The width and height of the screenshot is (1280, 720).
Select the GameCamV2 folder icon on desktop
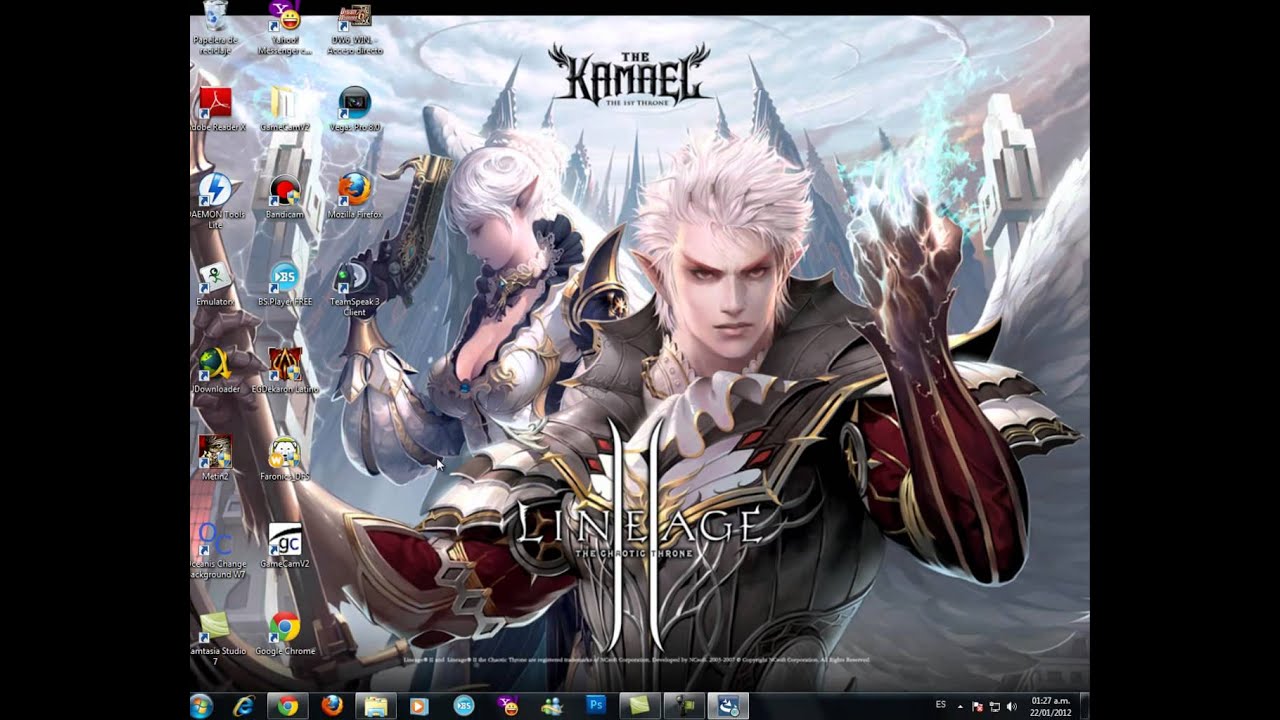tap(285, 109)
